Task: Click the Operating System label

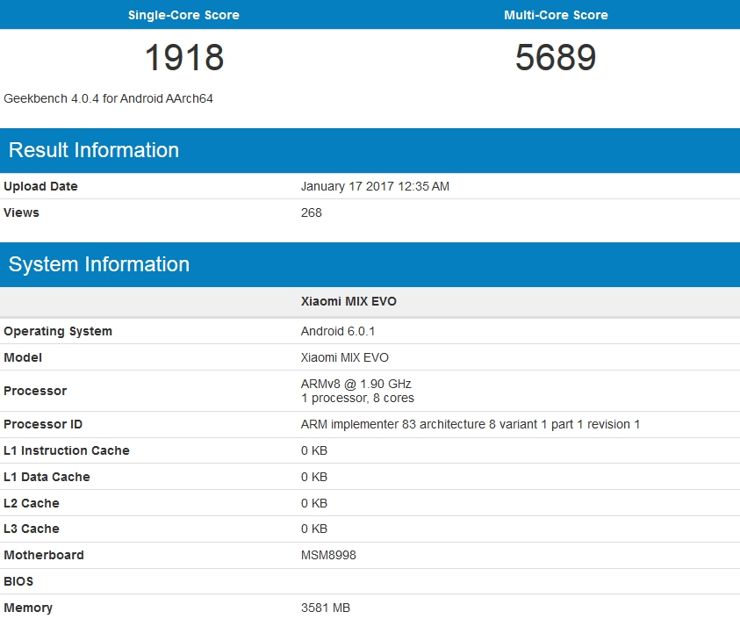Action: (58, 331)
